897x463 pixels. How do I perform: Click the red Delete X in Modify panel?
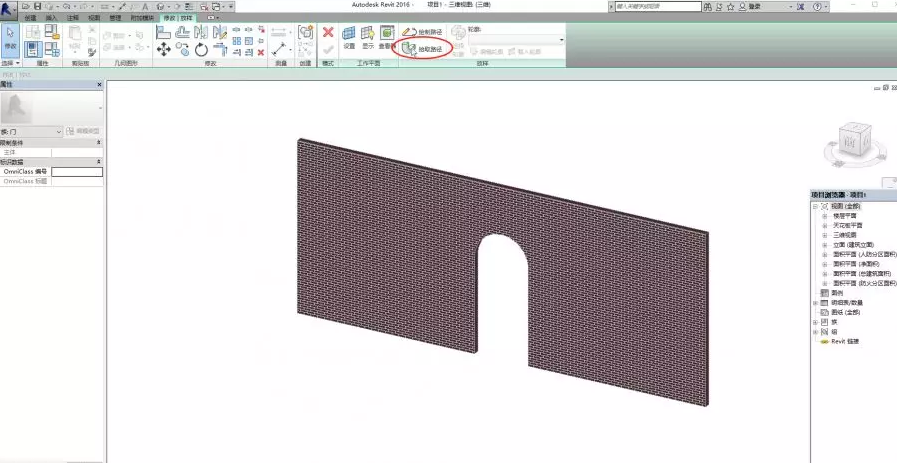[261, 53]
